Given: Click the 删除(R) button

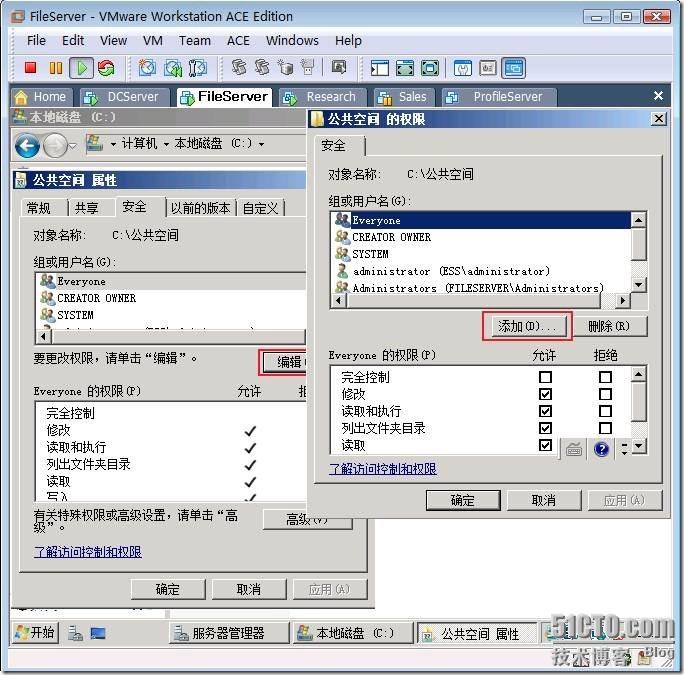Looking at the screenshot, I should (x=609, y=326).
